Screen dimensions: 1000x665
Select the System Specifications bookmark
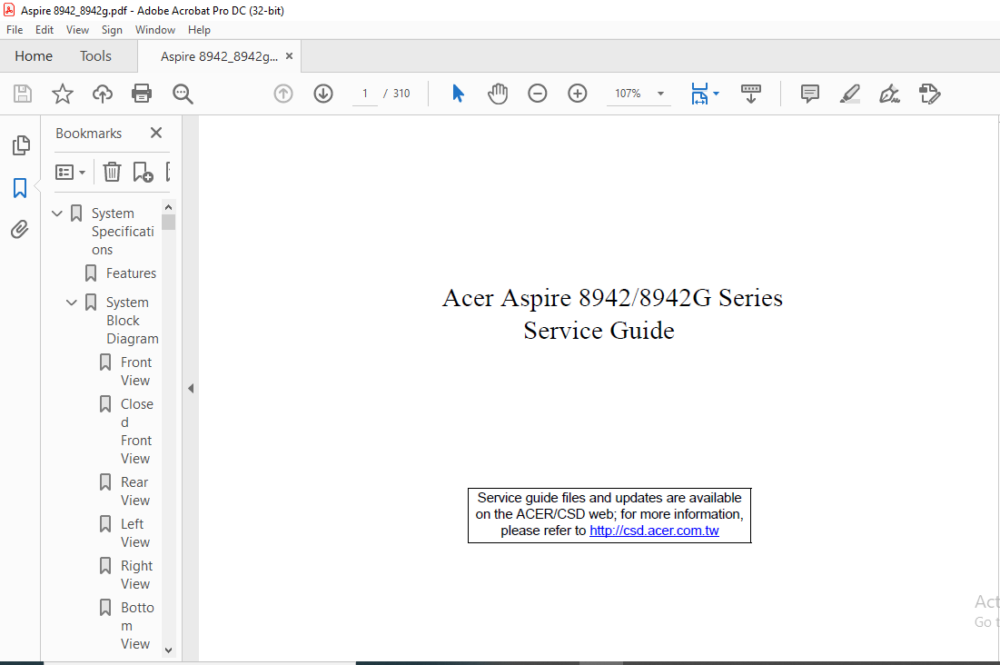[122, 231]
